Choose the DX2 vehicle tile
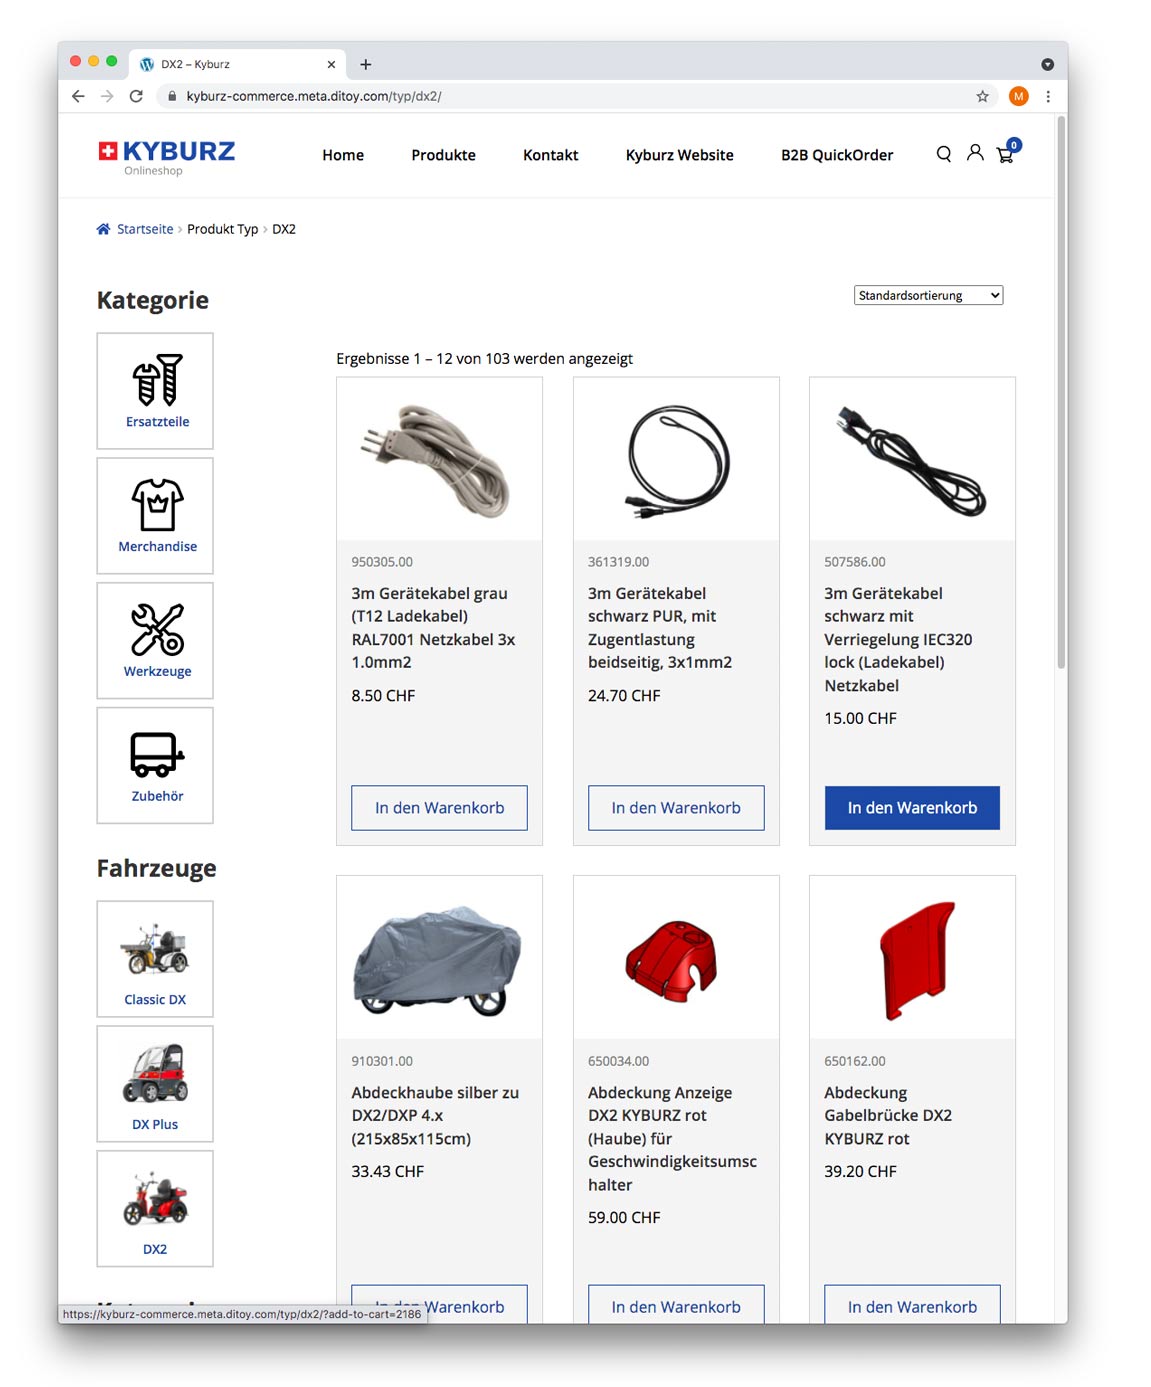Screen dimensions: 1151x1387 click(x=155, y=1209)
